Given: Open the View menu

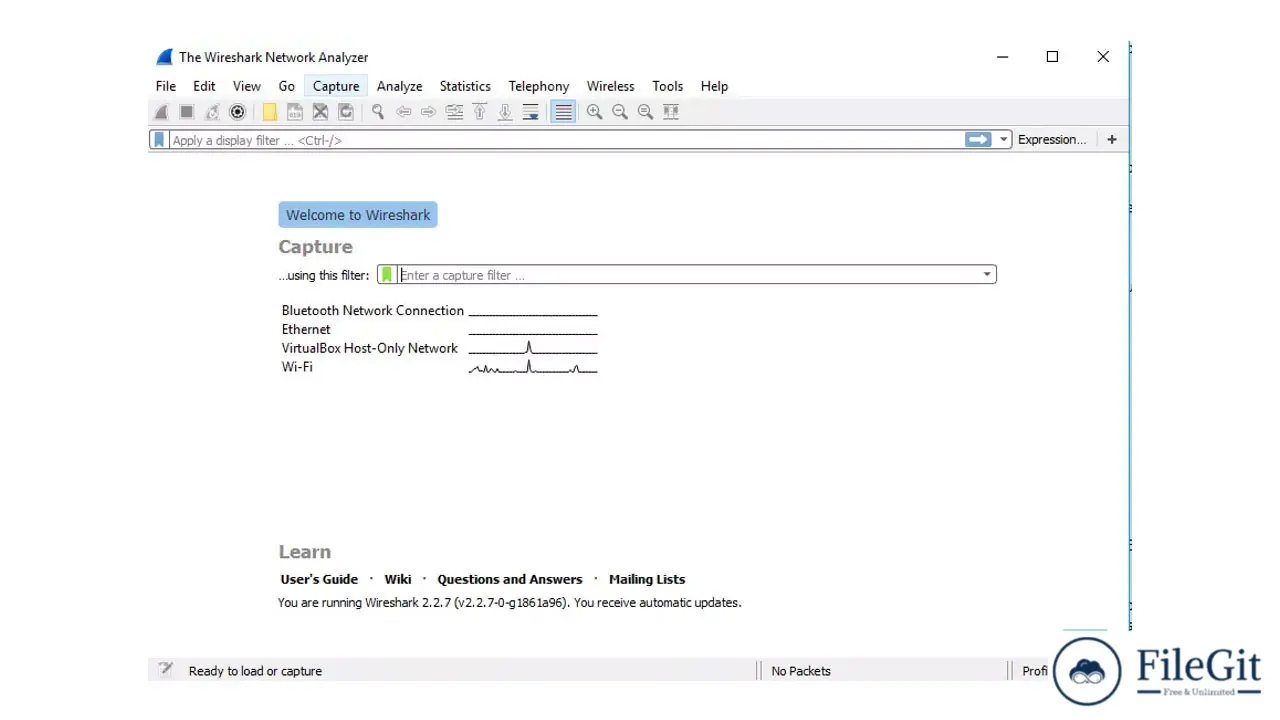Looking at the screenshot, I should tap(247, 86).
